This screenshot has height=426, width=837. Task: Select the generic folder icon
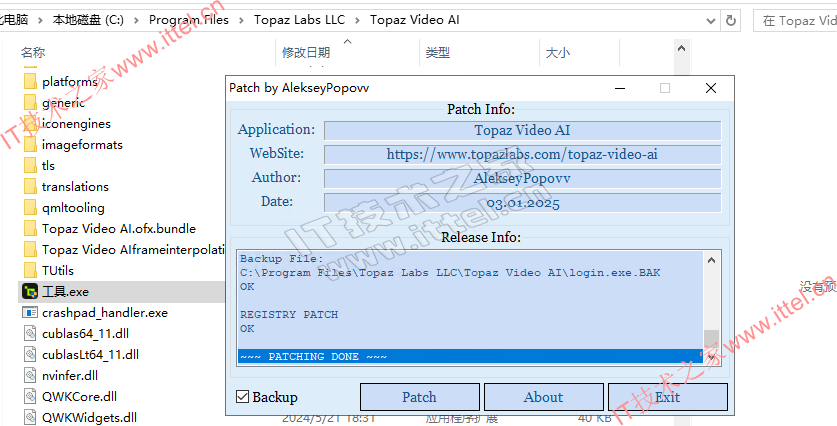point(30,102)
